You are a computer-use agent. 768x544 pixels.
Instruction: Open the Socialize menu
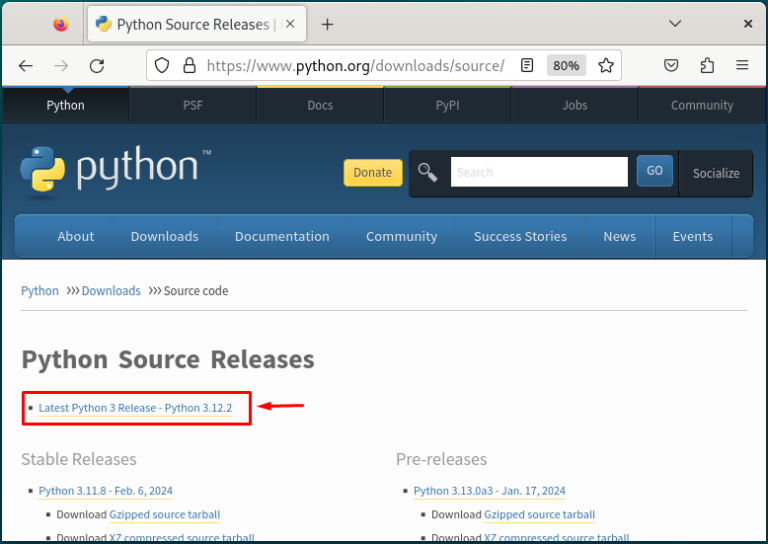(716, 173)
